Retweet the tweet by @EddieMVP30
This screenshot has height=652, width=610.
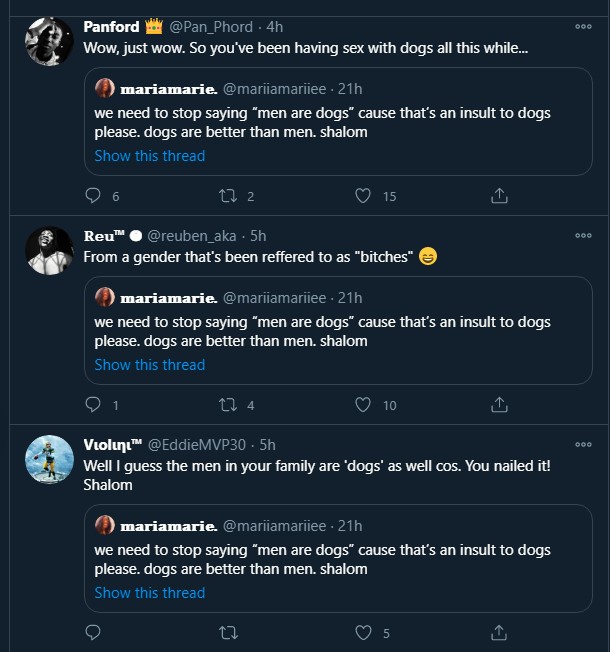pos(228,633)
